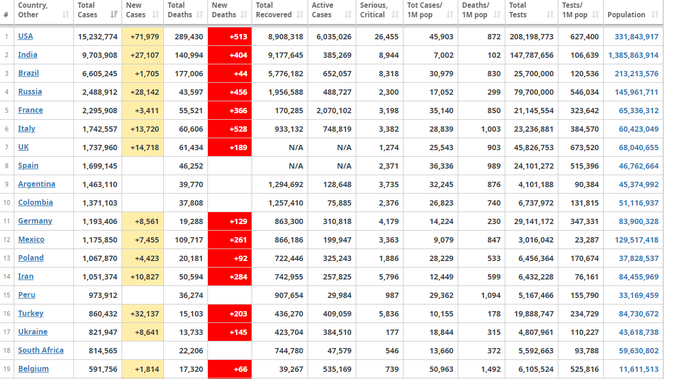Image resolution: width=680 pixels, height=379 pixels.
Task: Click sort arrows beside Population header
Action: coord(655,15)
